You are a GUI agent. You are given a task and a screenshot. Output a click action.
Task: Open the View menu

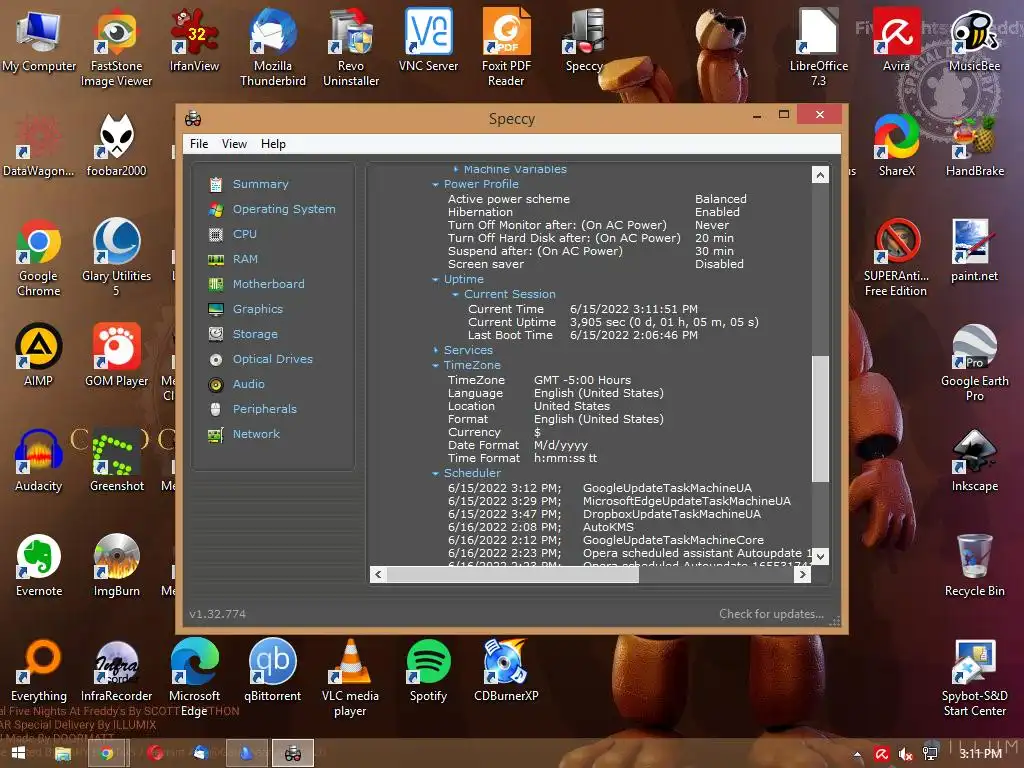(234, 144)
